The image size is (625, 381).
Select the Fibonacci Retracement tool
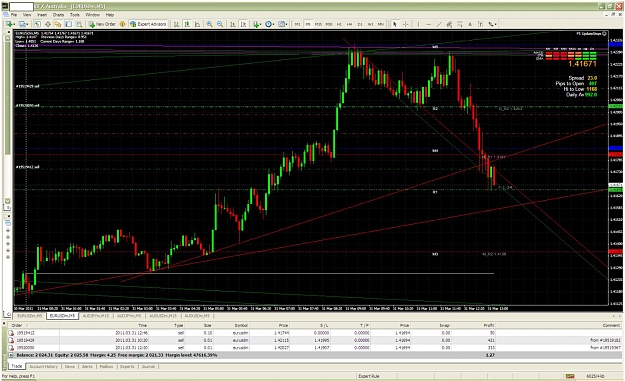pos(460,24)
